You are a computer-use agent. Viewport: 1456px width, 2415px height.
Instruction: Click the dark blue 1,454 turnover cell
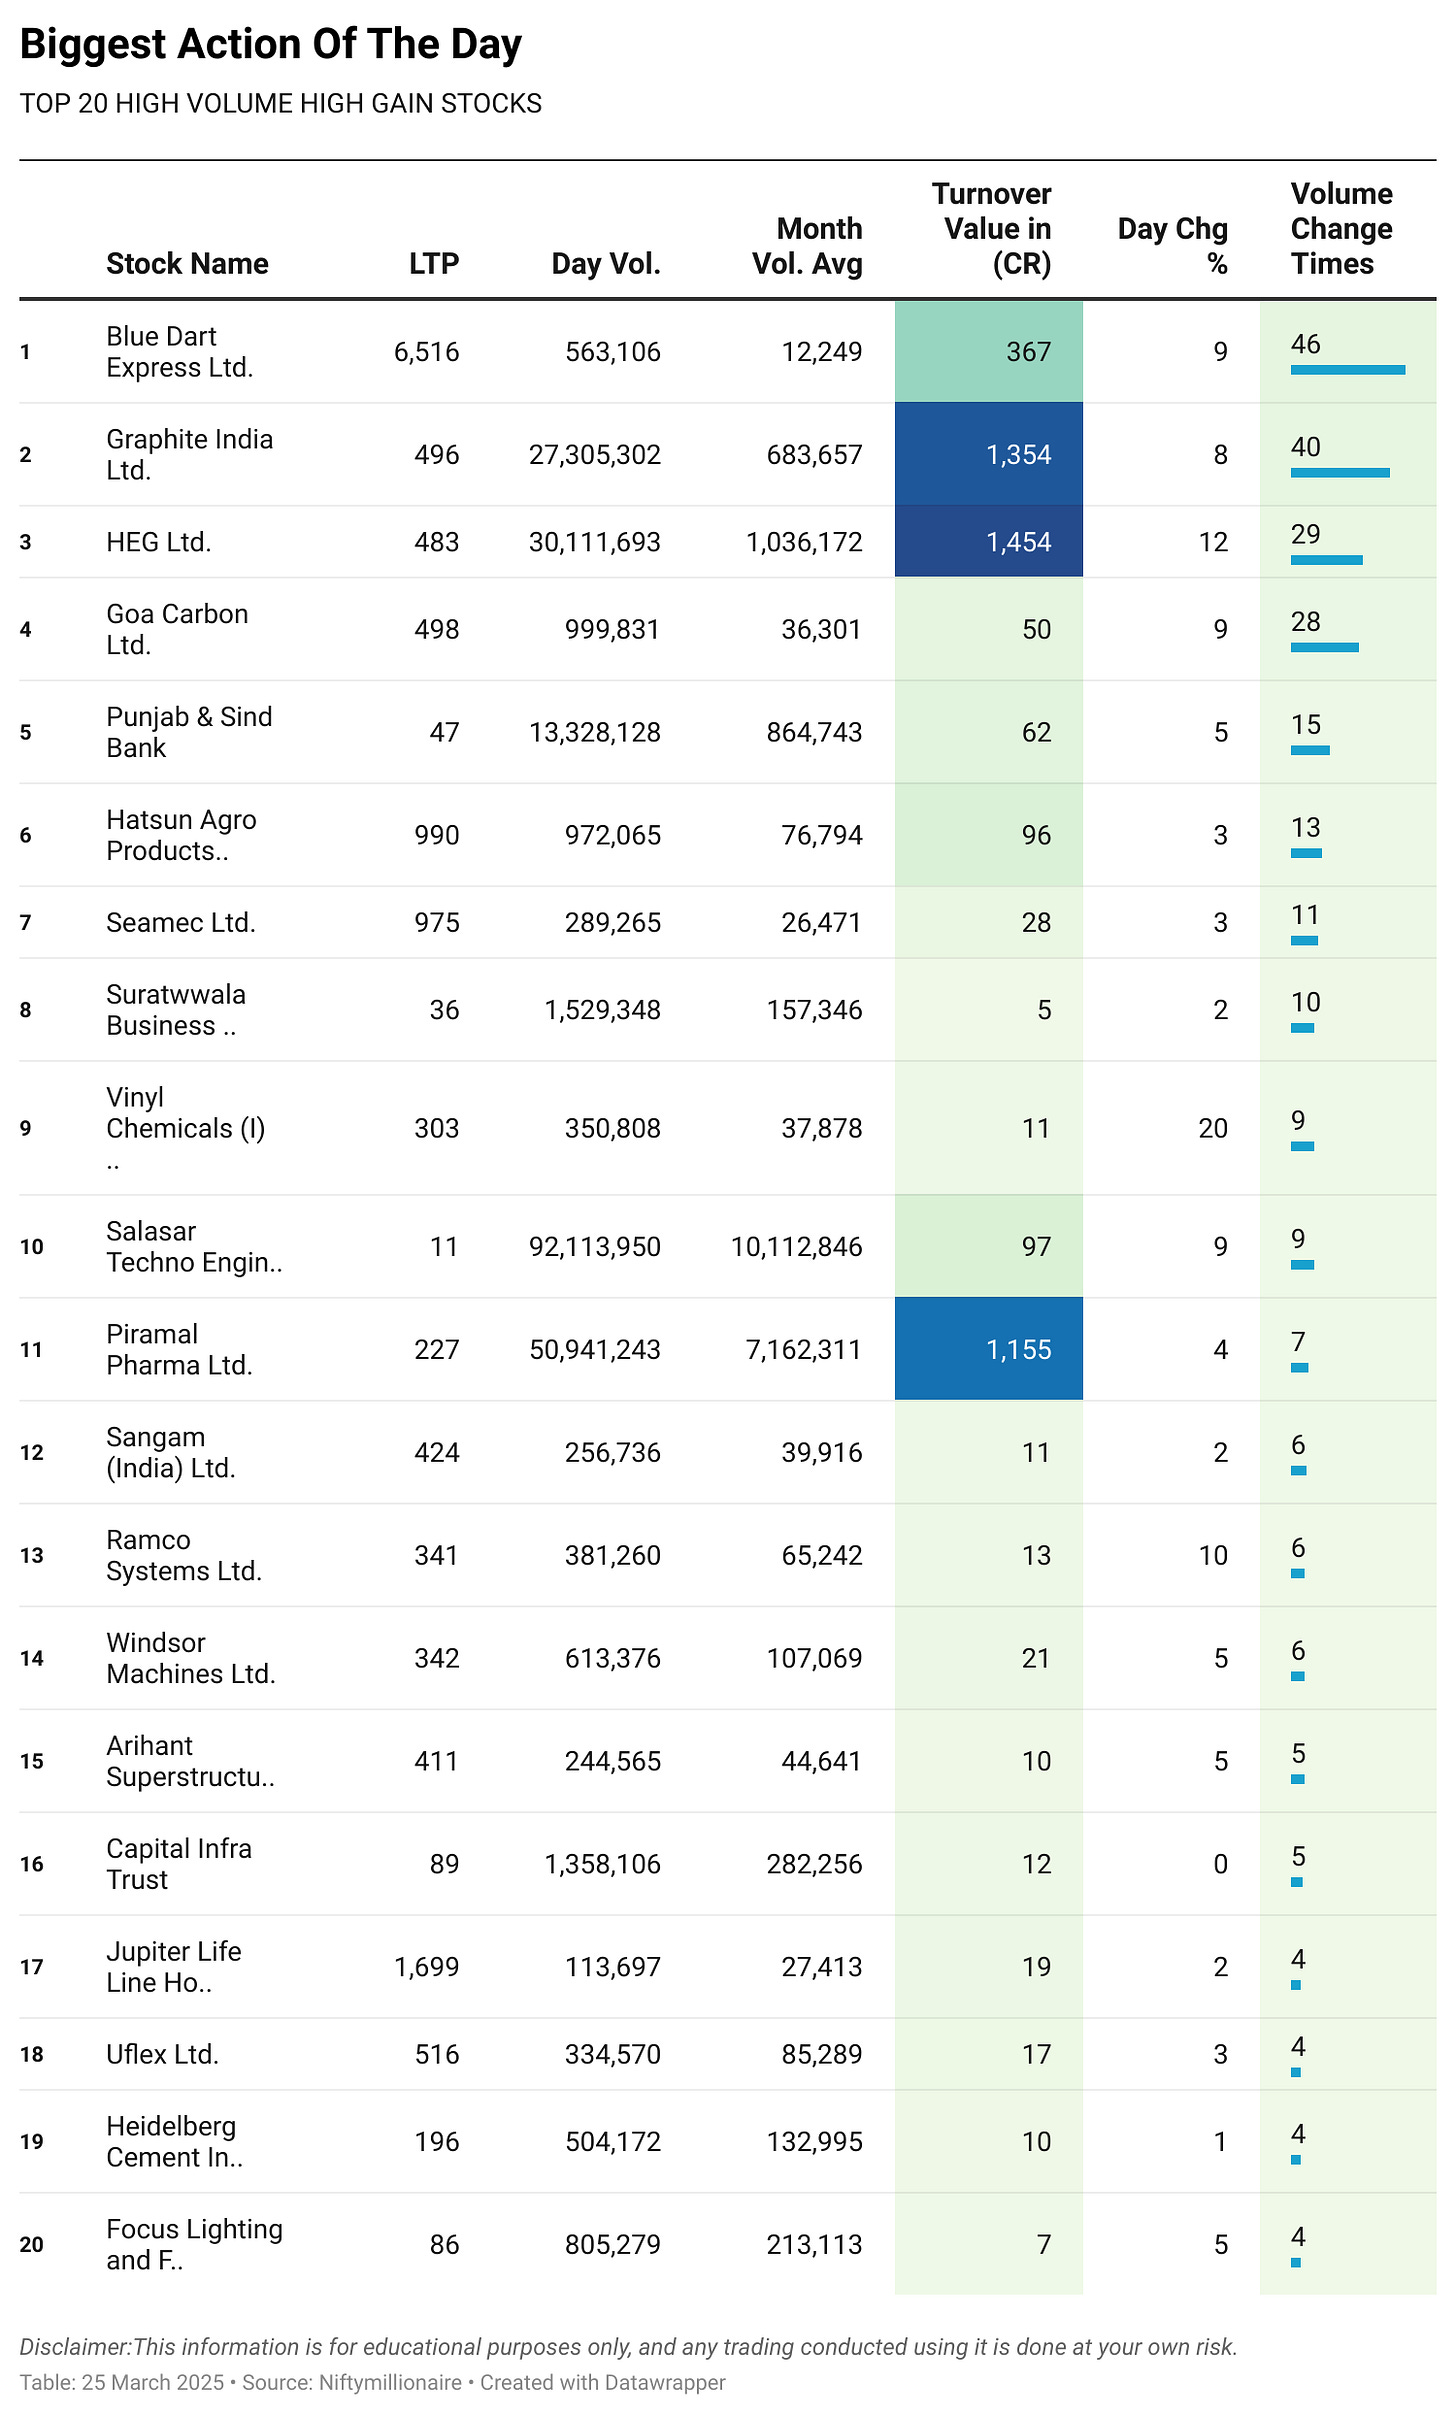point(989,542)
